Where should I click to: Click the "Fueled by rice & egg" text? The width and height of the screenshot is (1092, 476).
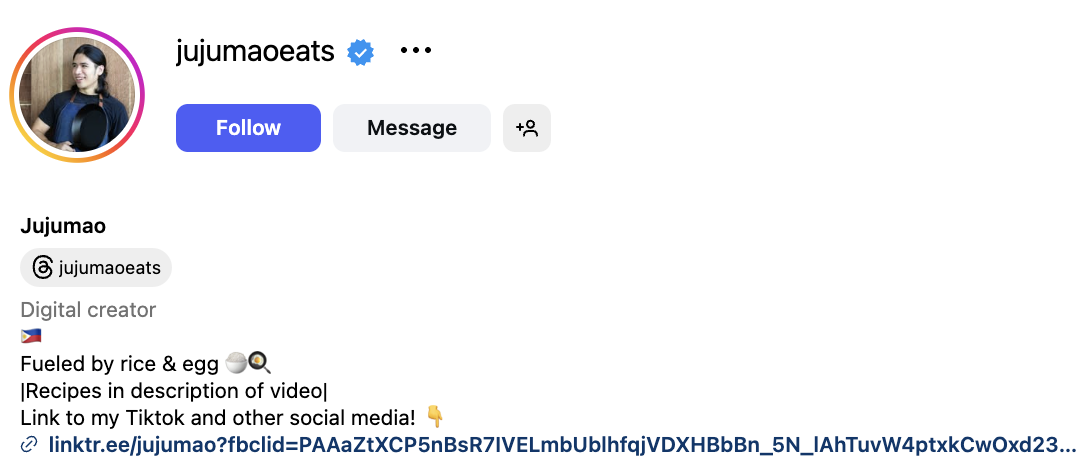click(119, 363)
